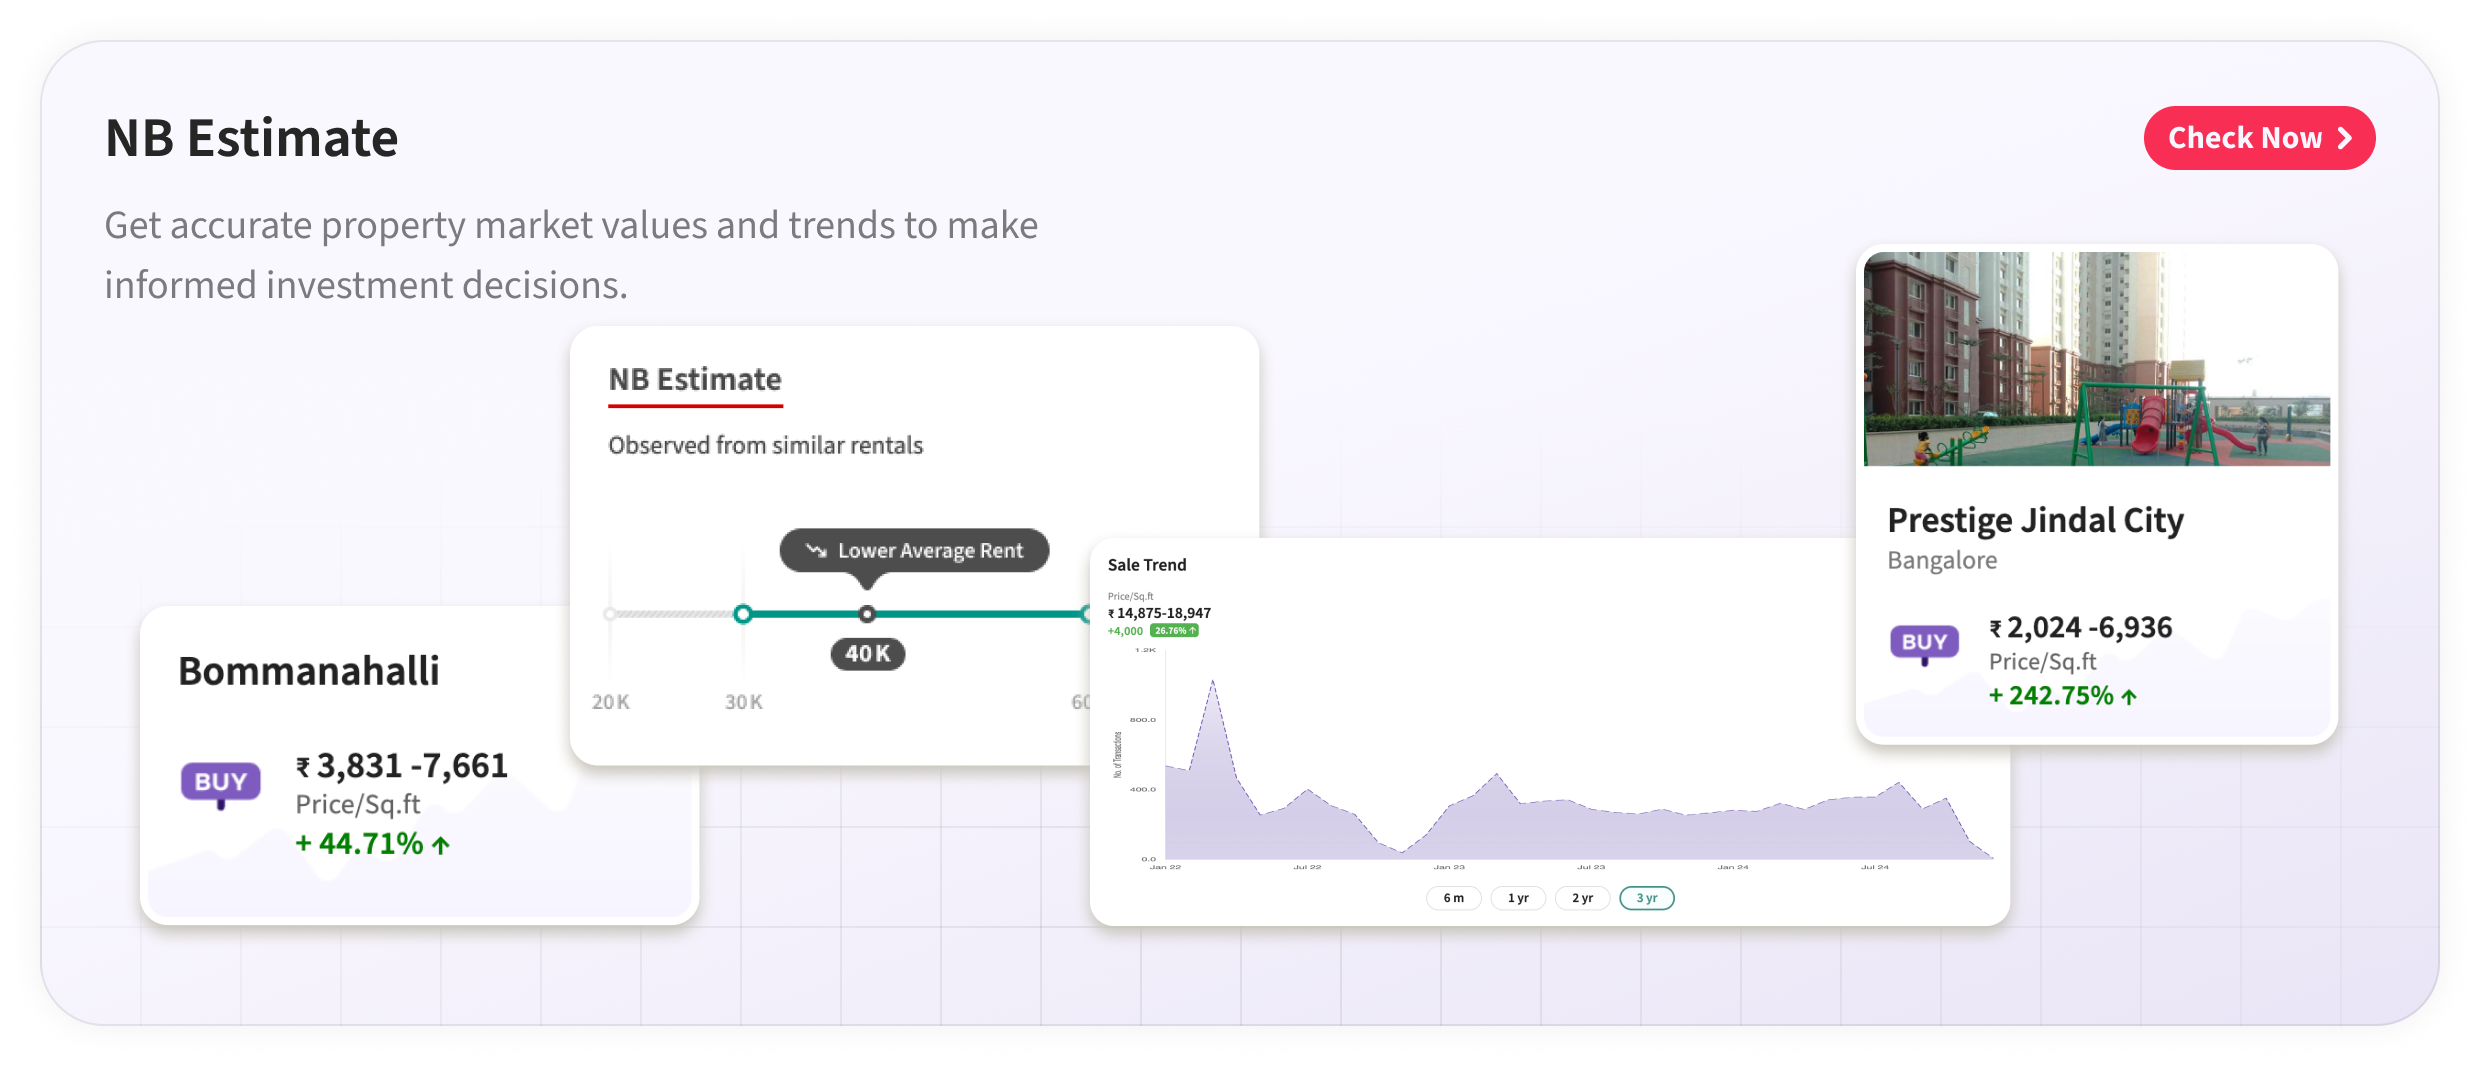
Task: Click the up arrow next to 44.71%
Action: pyautogui.click(x=441, y=845)
